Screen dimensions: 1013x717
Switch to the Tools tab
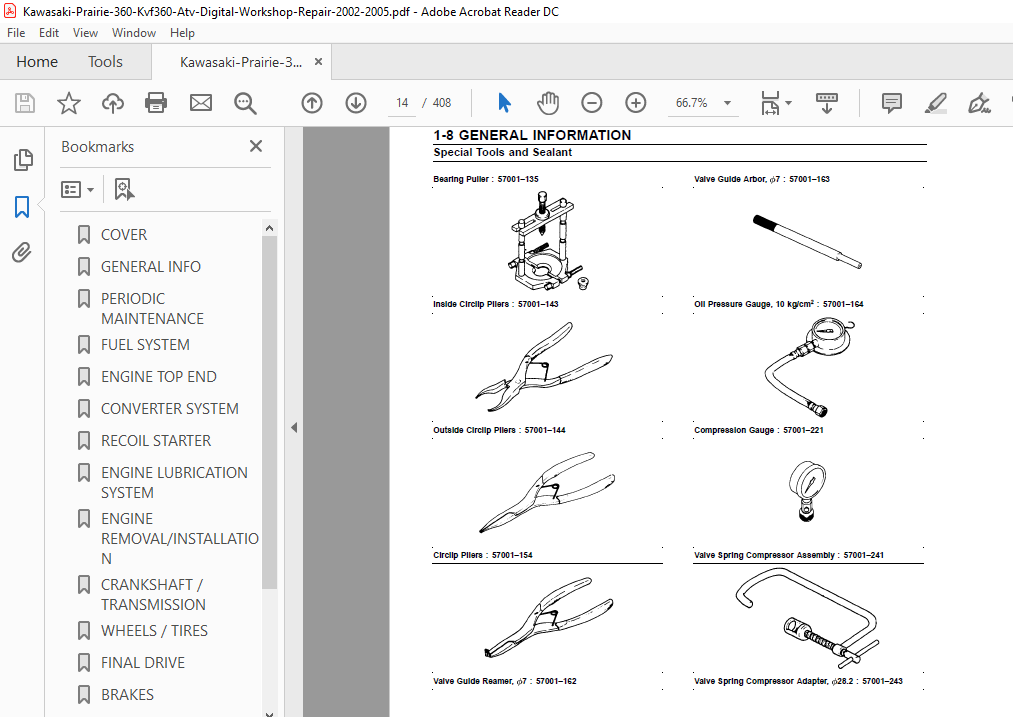(105, 62)
